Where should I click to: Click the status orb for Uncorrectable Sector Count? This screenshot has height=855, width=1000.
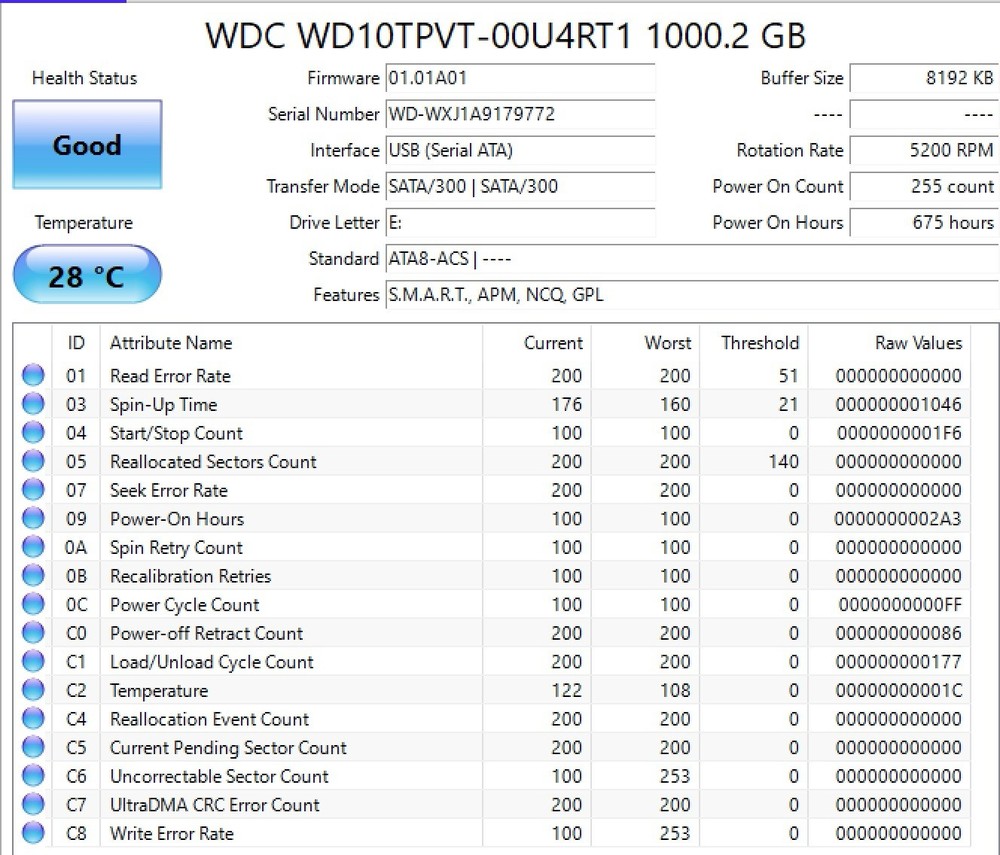33,776
